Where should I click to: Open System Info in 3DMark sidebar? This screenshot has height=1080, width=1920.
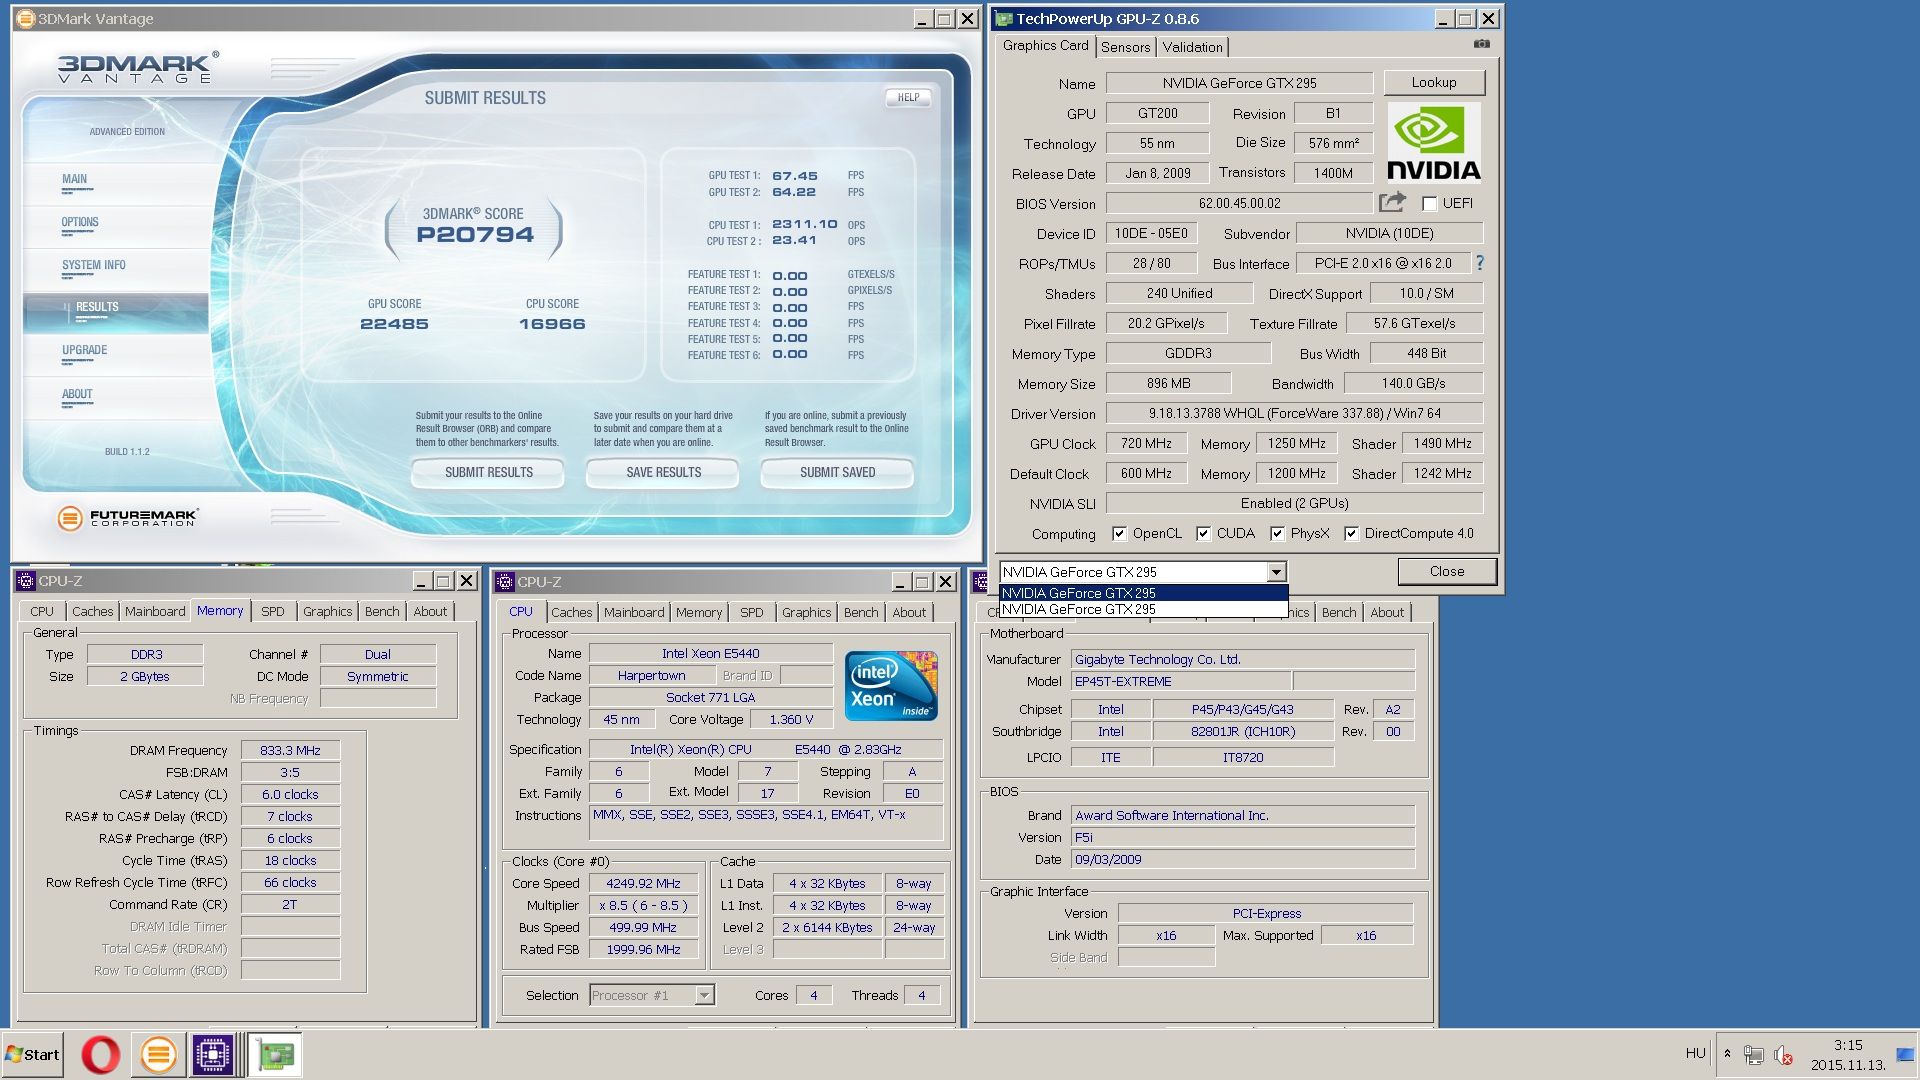[94, 266]
